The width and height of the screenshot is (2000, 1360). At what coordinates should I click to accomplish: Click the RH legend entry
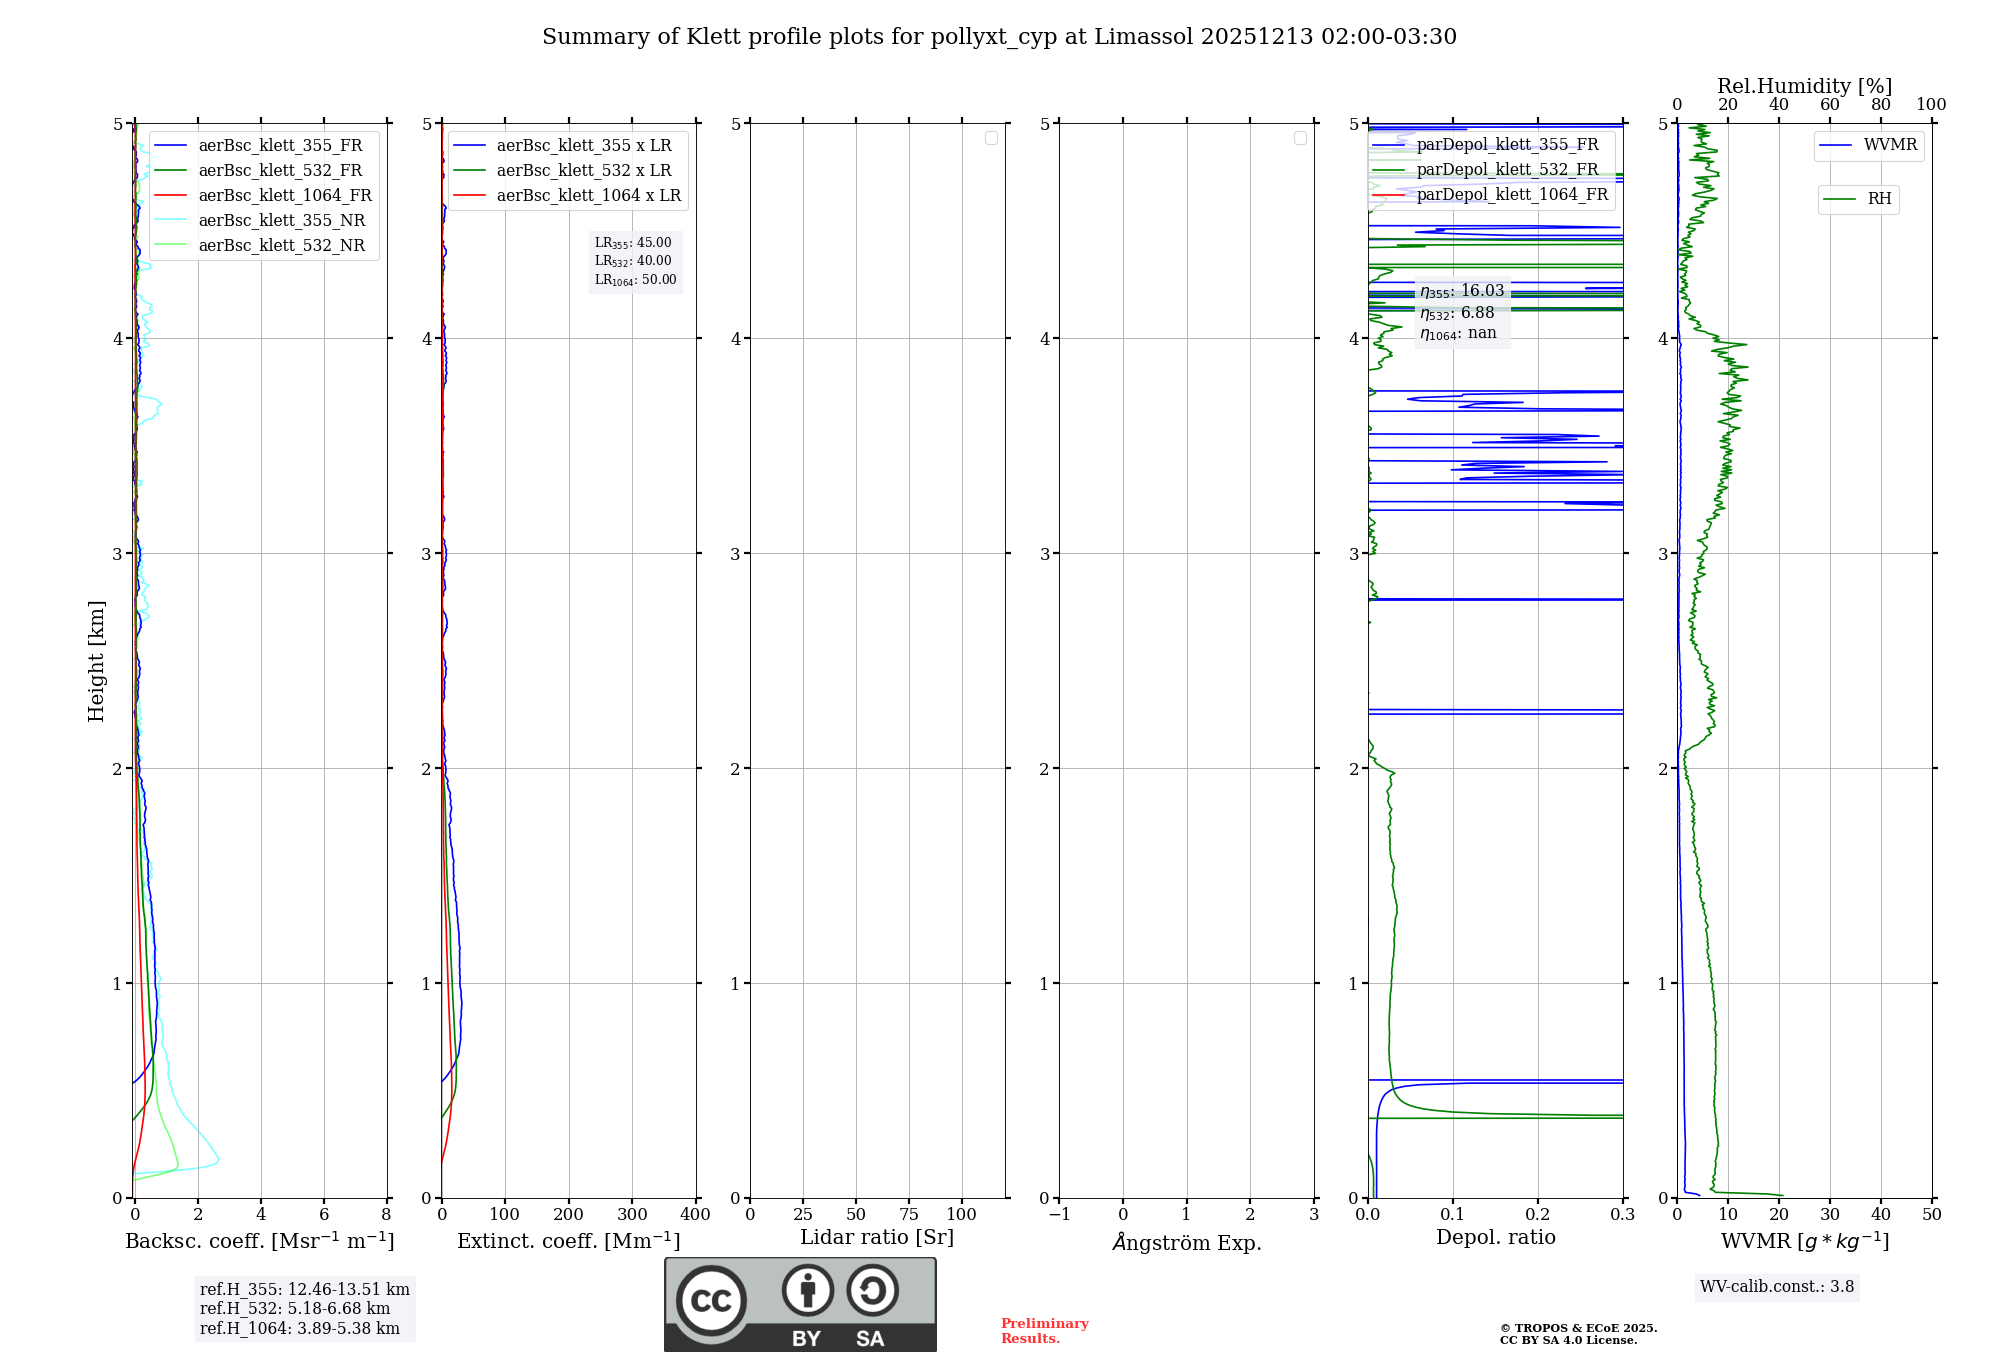1878,199
